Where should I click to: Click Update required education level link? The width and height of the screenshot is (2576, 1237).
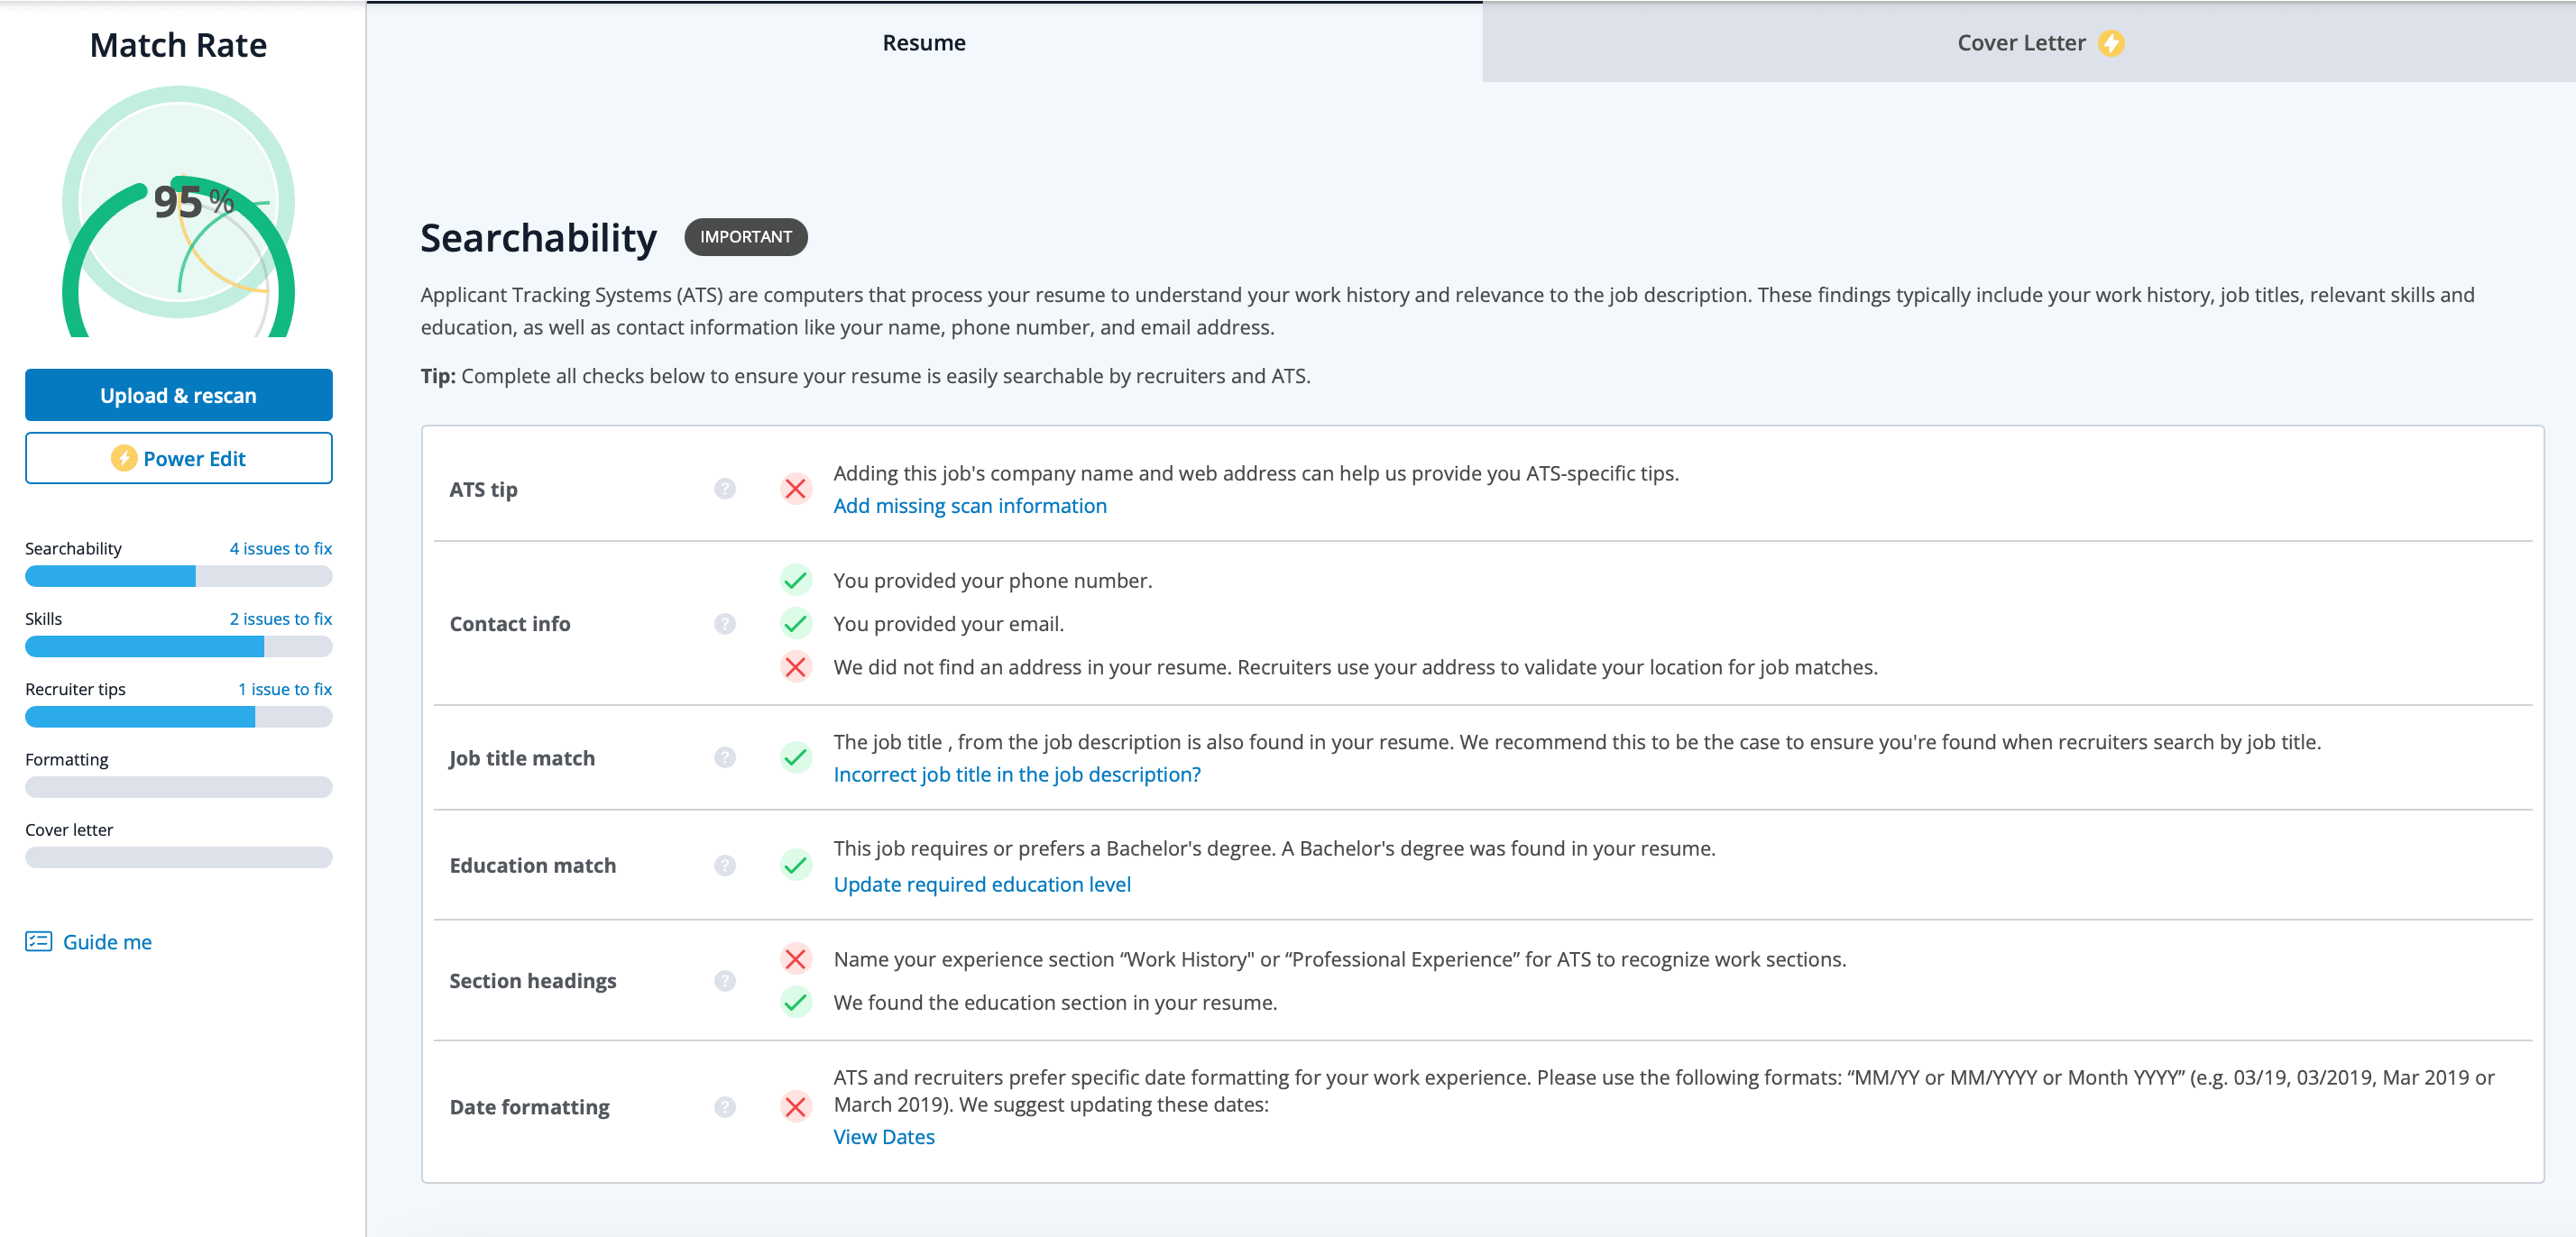(981, 885)
